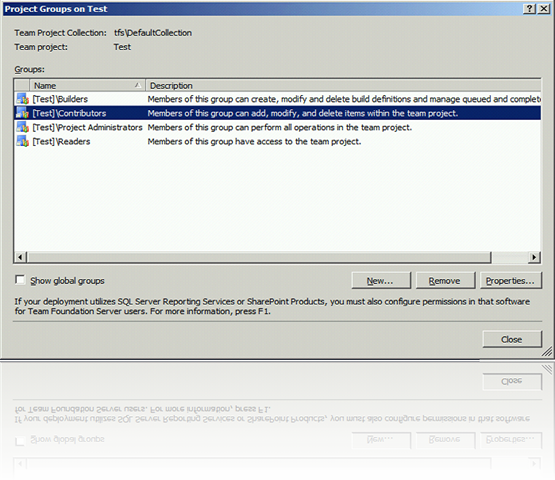Click the Remove button
This screenshot has height=480, width=555.
(x=445, y=281)
